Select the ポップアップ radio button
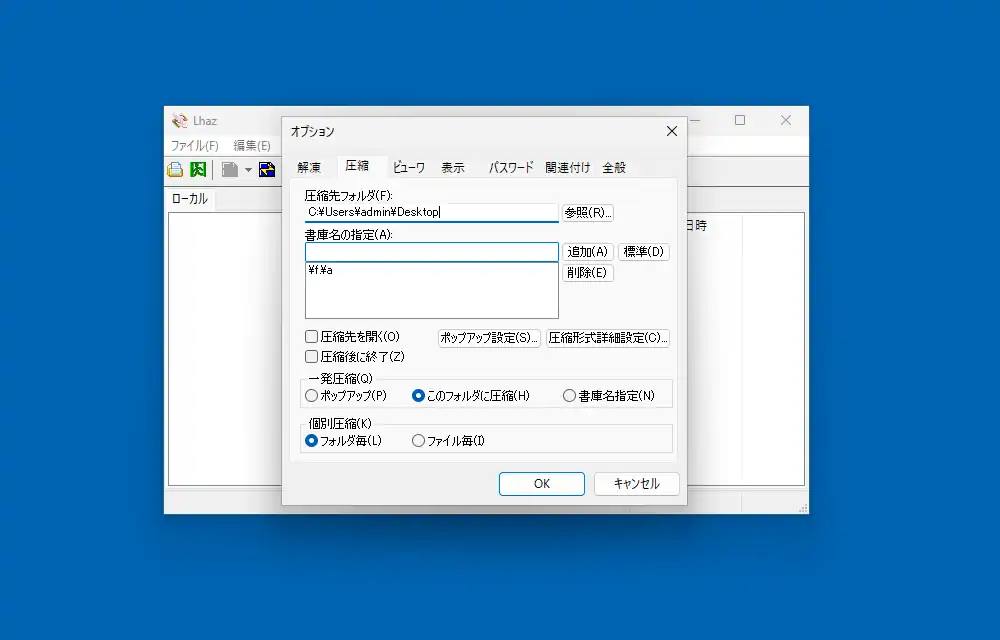 [312, 396]
